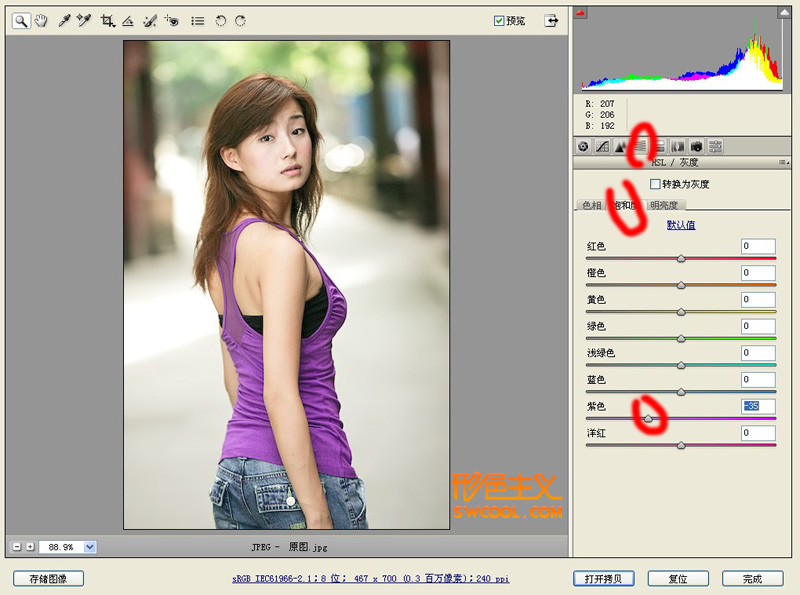Click the 默认值 default link
The width and height of the screenshot is (800, 595).
click(x=681, y=225)
